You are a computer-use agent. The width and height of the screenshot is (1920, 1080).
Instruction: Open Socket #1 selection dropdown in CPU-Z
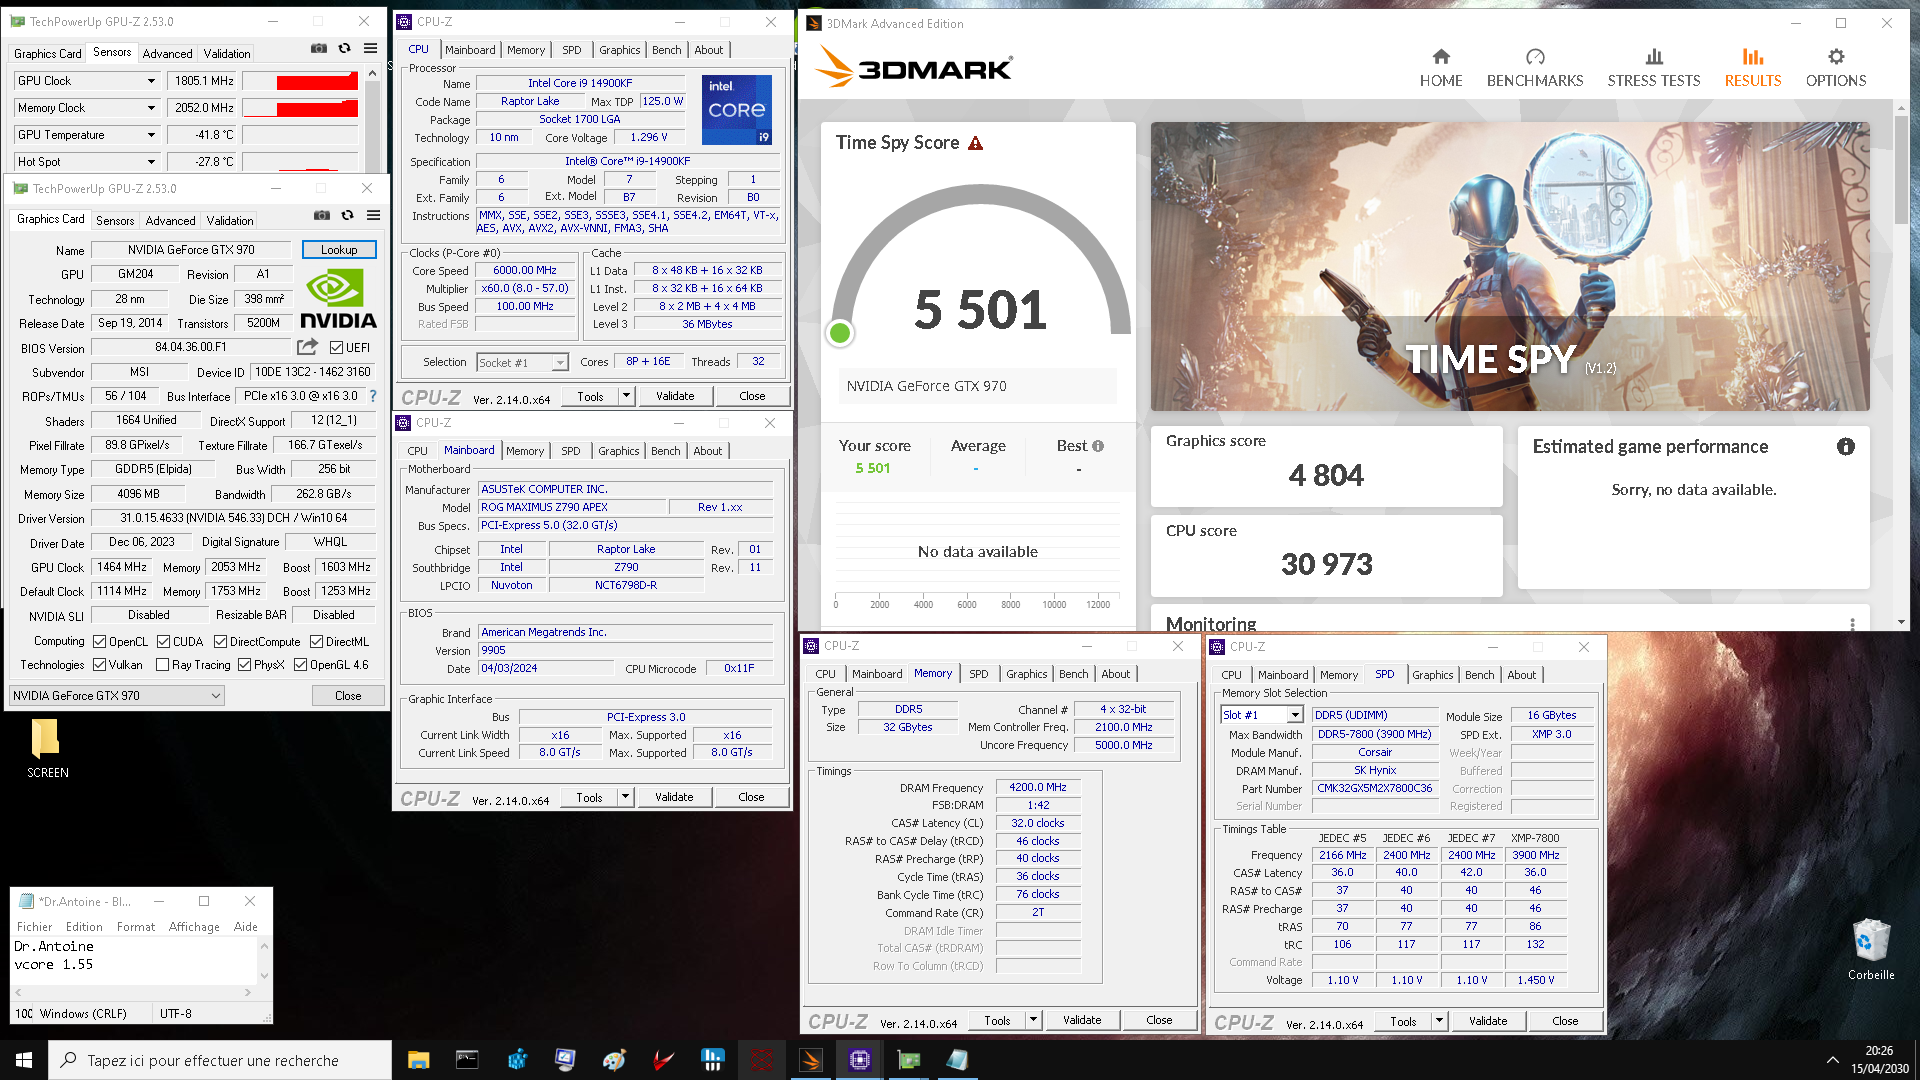pyautogui.click(x=522, y=363)
